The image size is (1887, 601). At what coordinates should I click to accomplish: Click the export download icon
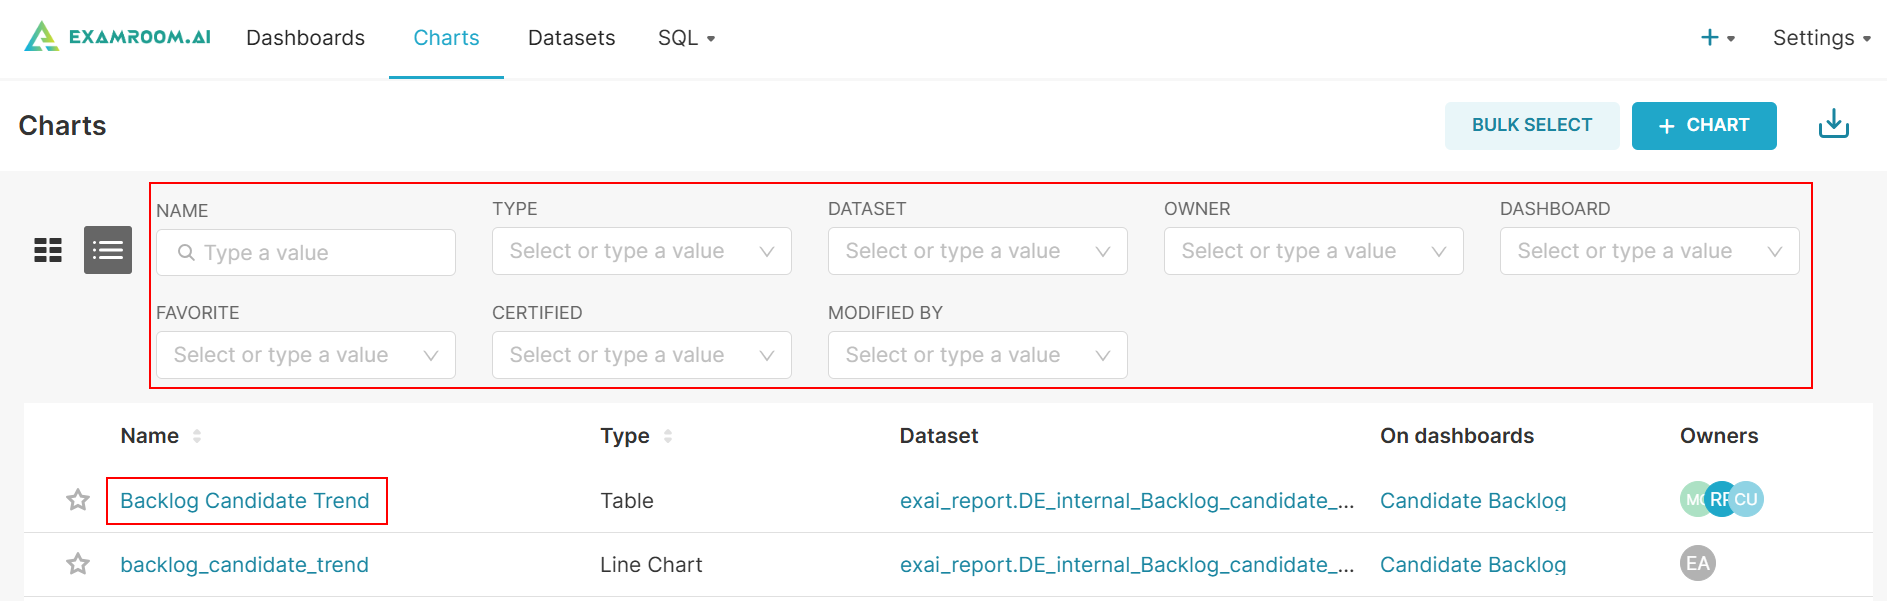pos(1833,125)
